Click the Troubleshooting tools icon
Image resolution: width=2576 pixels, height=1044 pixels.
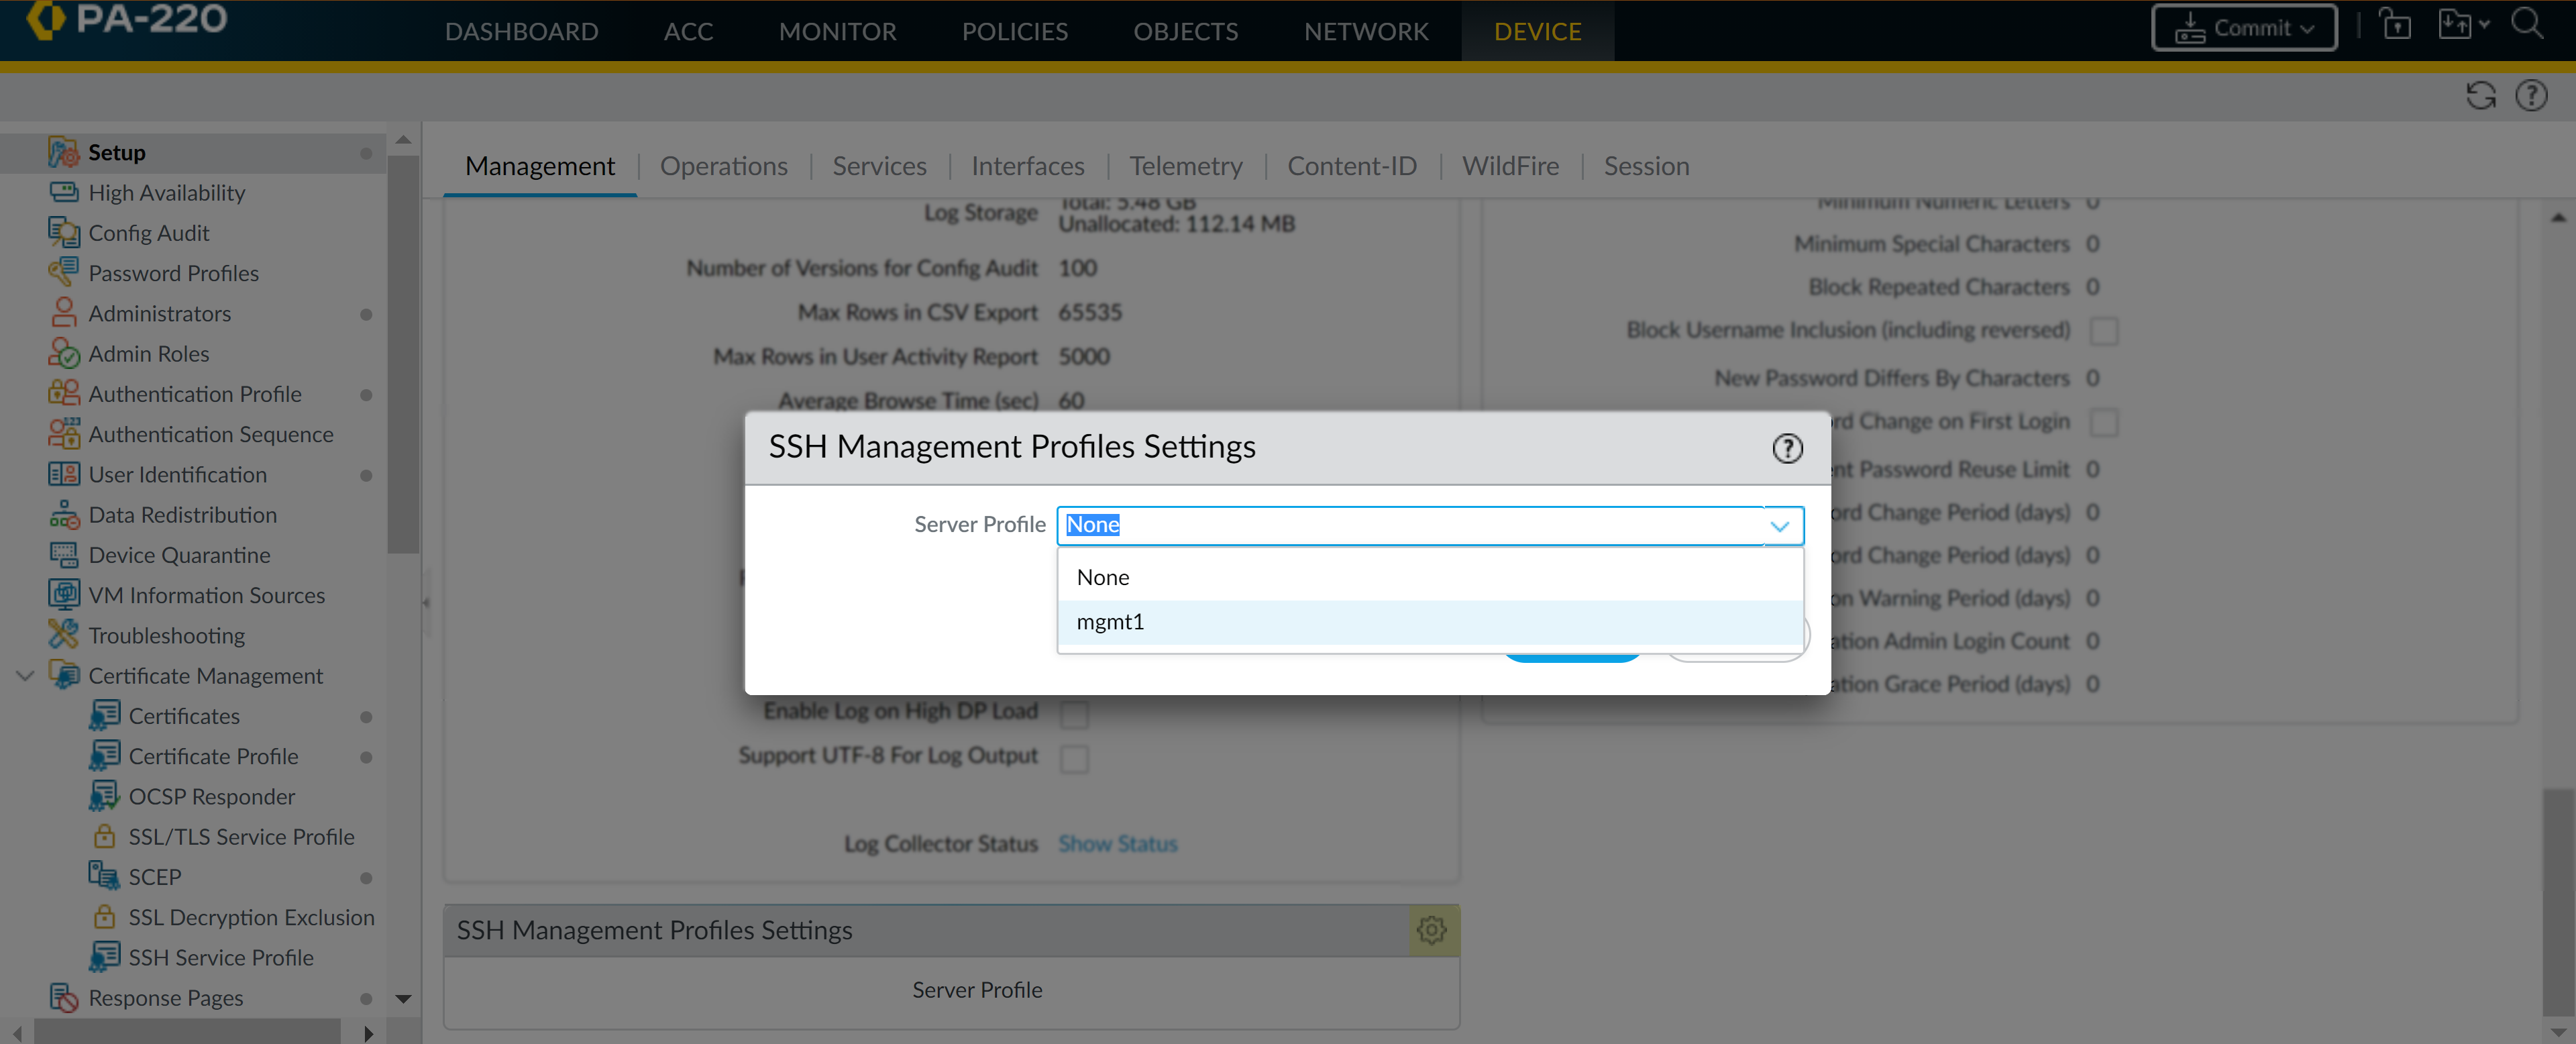point(64,634)
